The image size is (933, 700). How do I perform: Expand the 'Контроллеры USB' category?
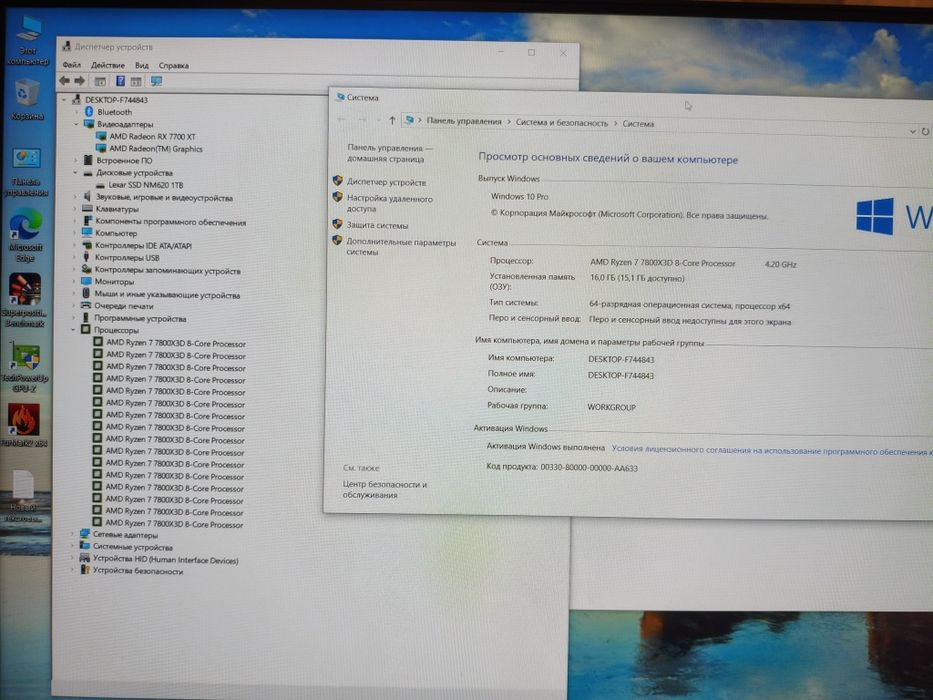(x=74, y=257)
